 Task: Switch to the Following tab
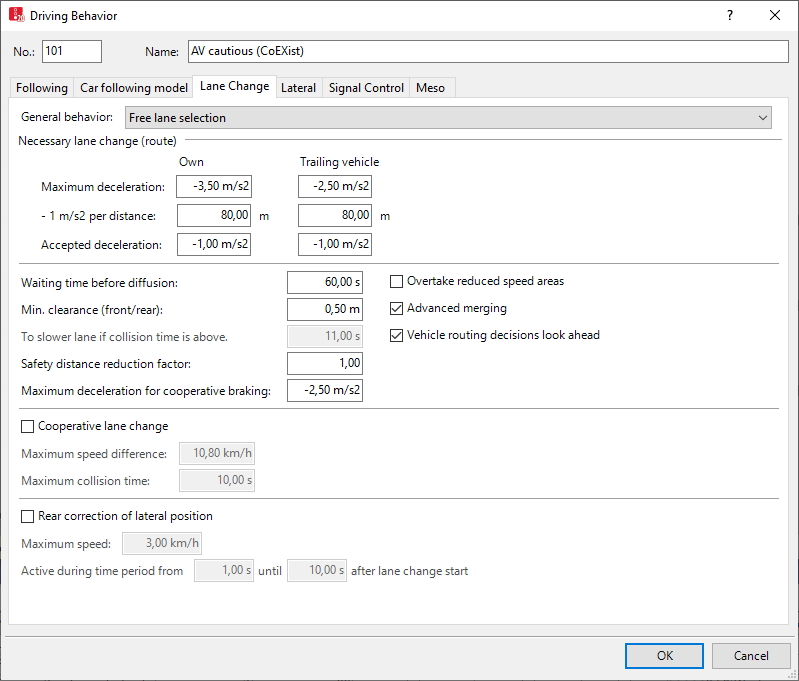click(42, 88)
